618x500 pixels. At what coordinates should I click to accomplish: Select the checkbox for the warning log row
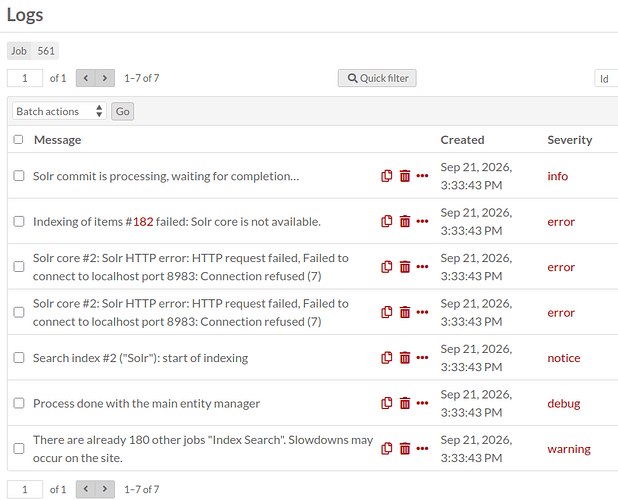tap(19, 448)
